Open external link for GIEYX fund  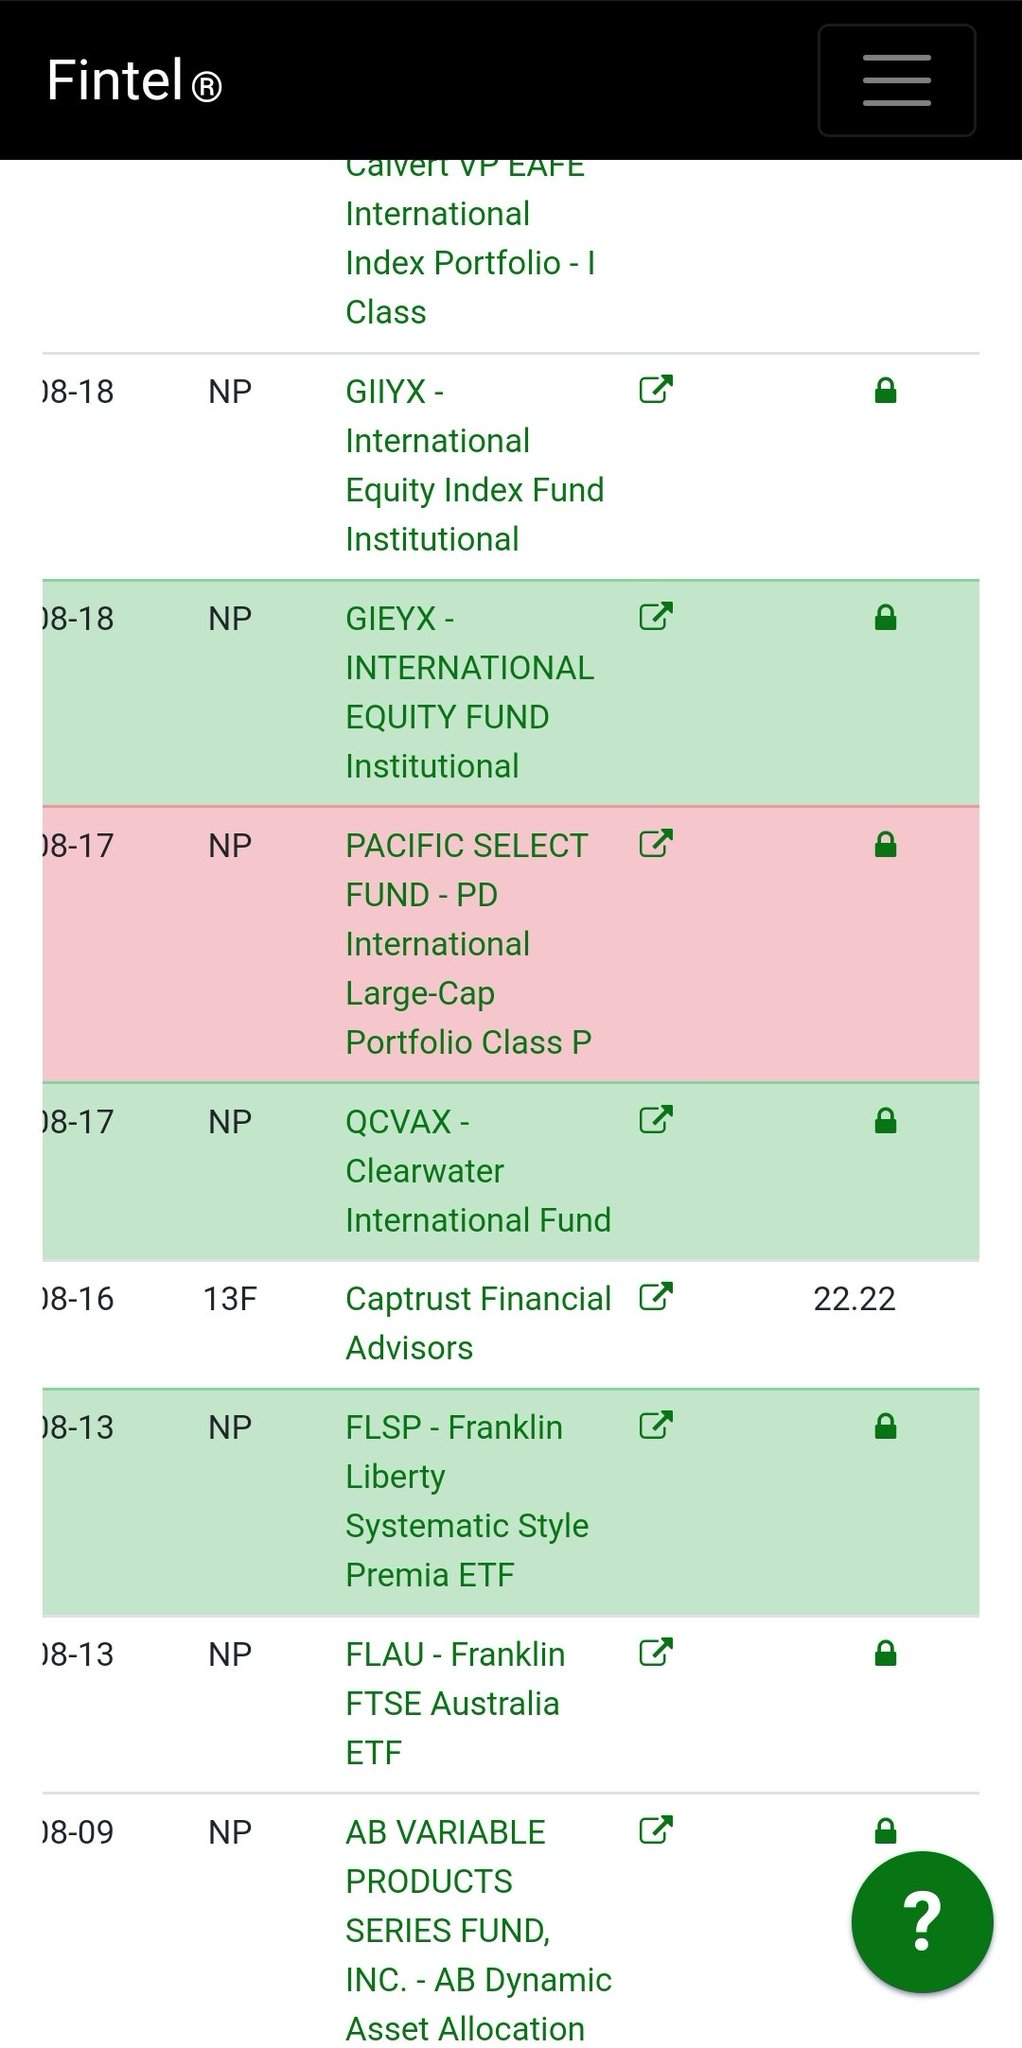tap(655, 616)
